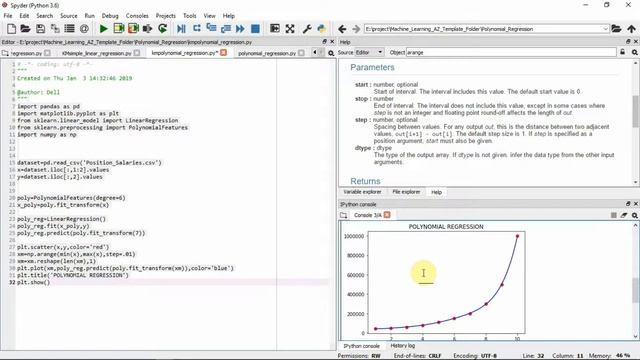Run current cell and advance
This screenshot has height=360, width=640.
coord(133,29)
